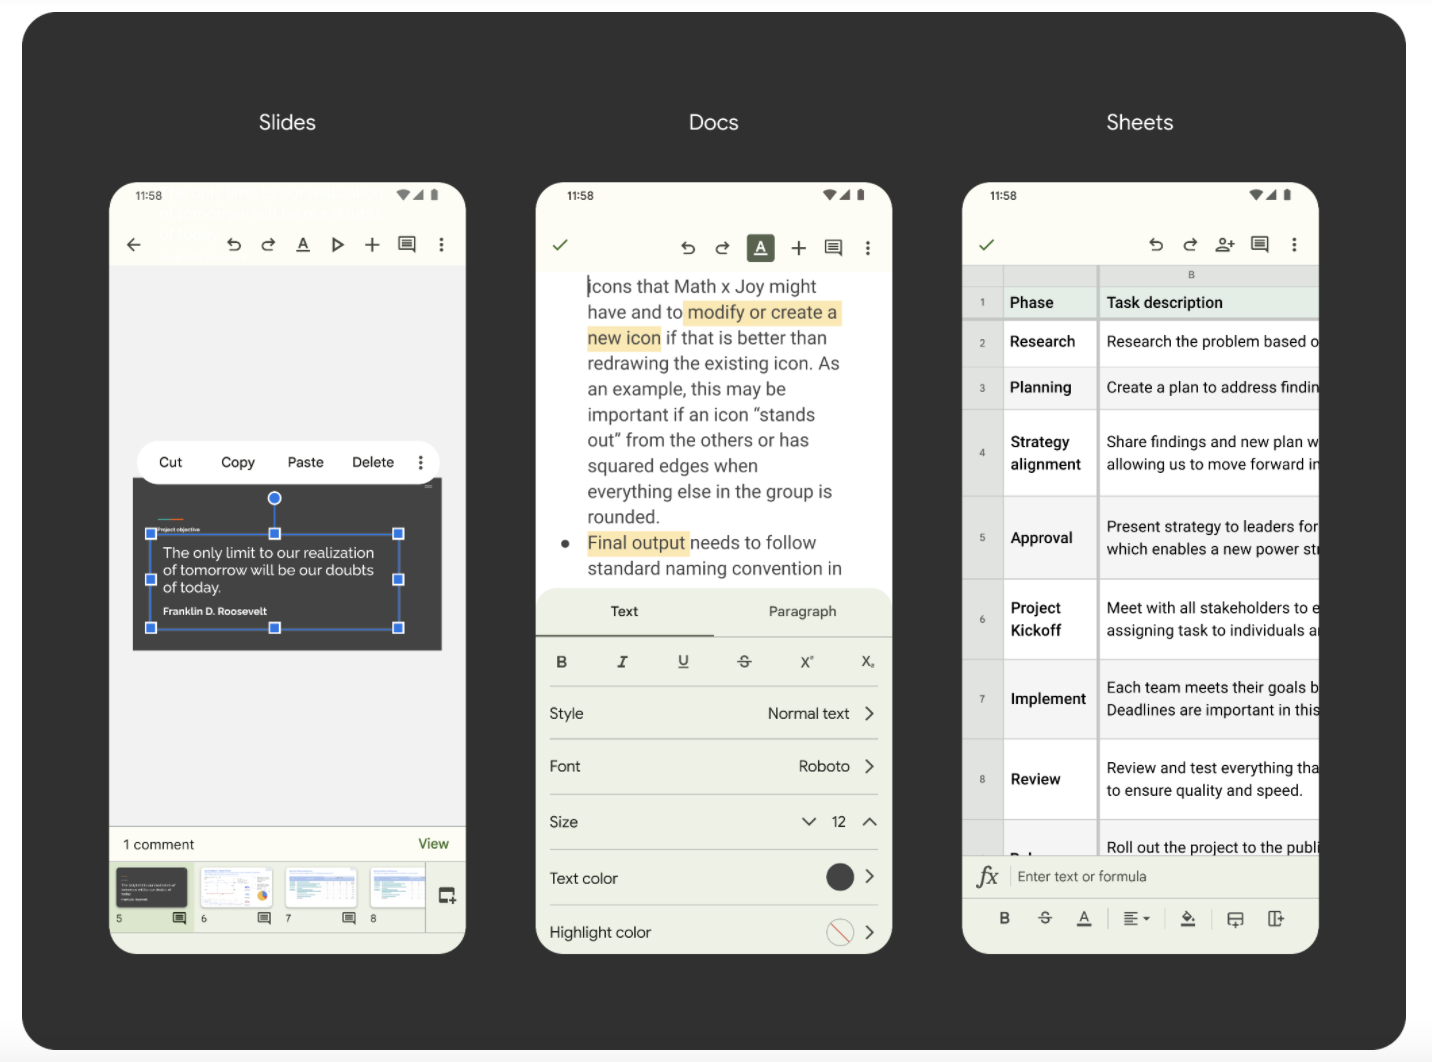Choose Copy from the Slides context menu

click(237, 462)
